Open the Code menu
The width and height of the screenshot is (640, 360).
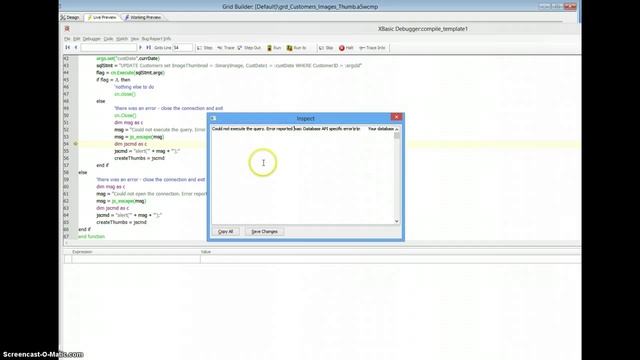108,39
